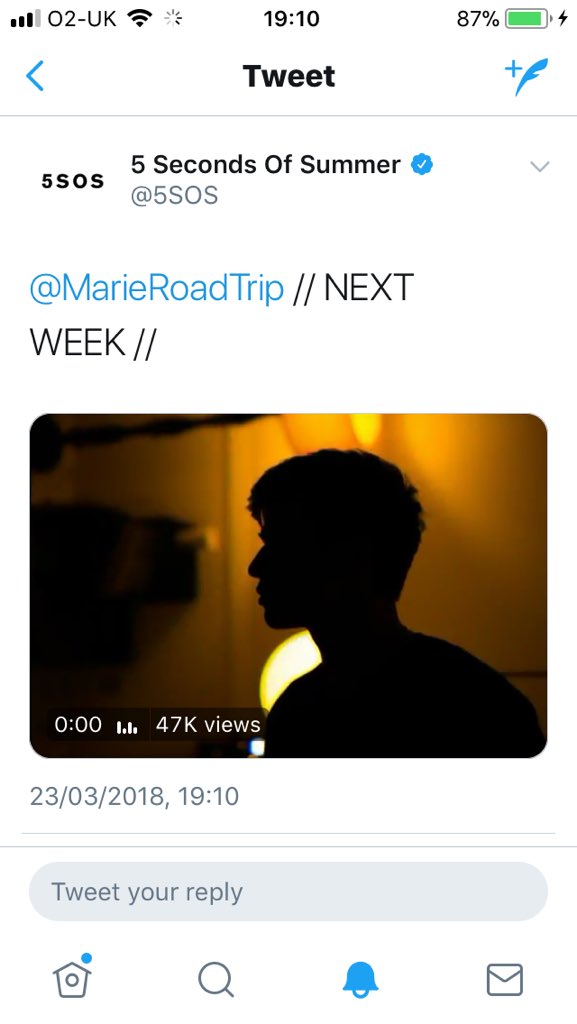Viewport: 577px width, 1024px height.
Task: Tap the 0:00 video time indicator
Action: (x=78, y=724)
